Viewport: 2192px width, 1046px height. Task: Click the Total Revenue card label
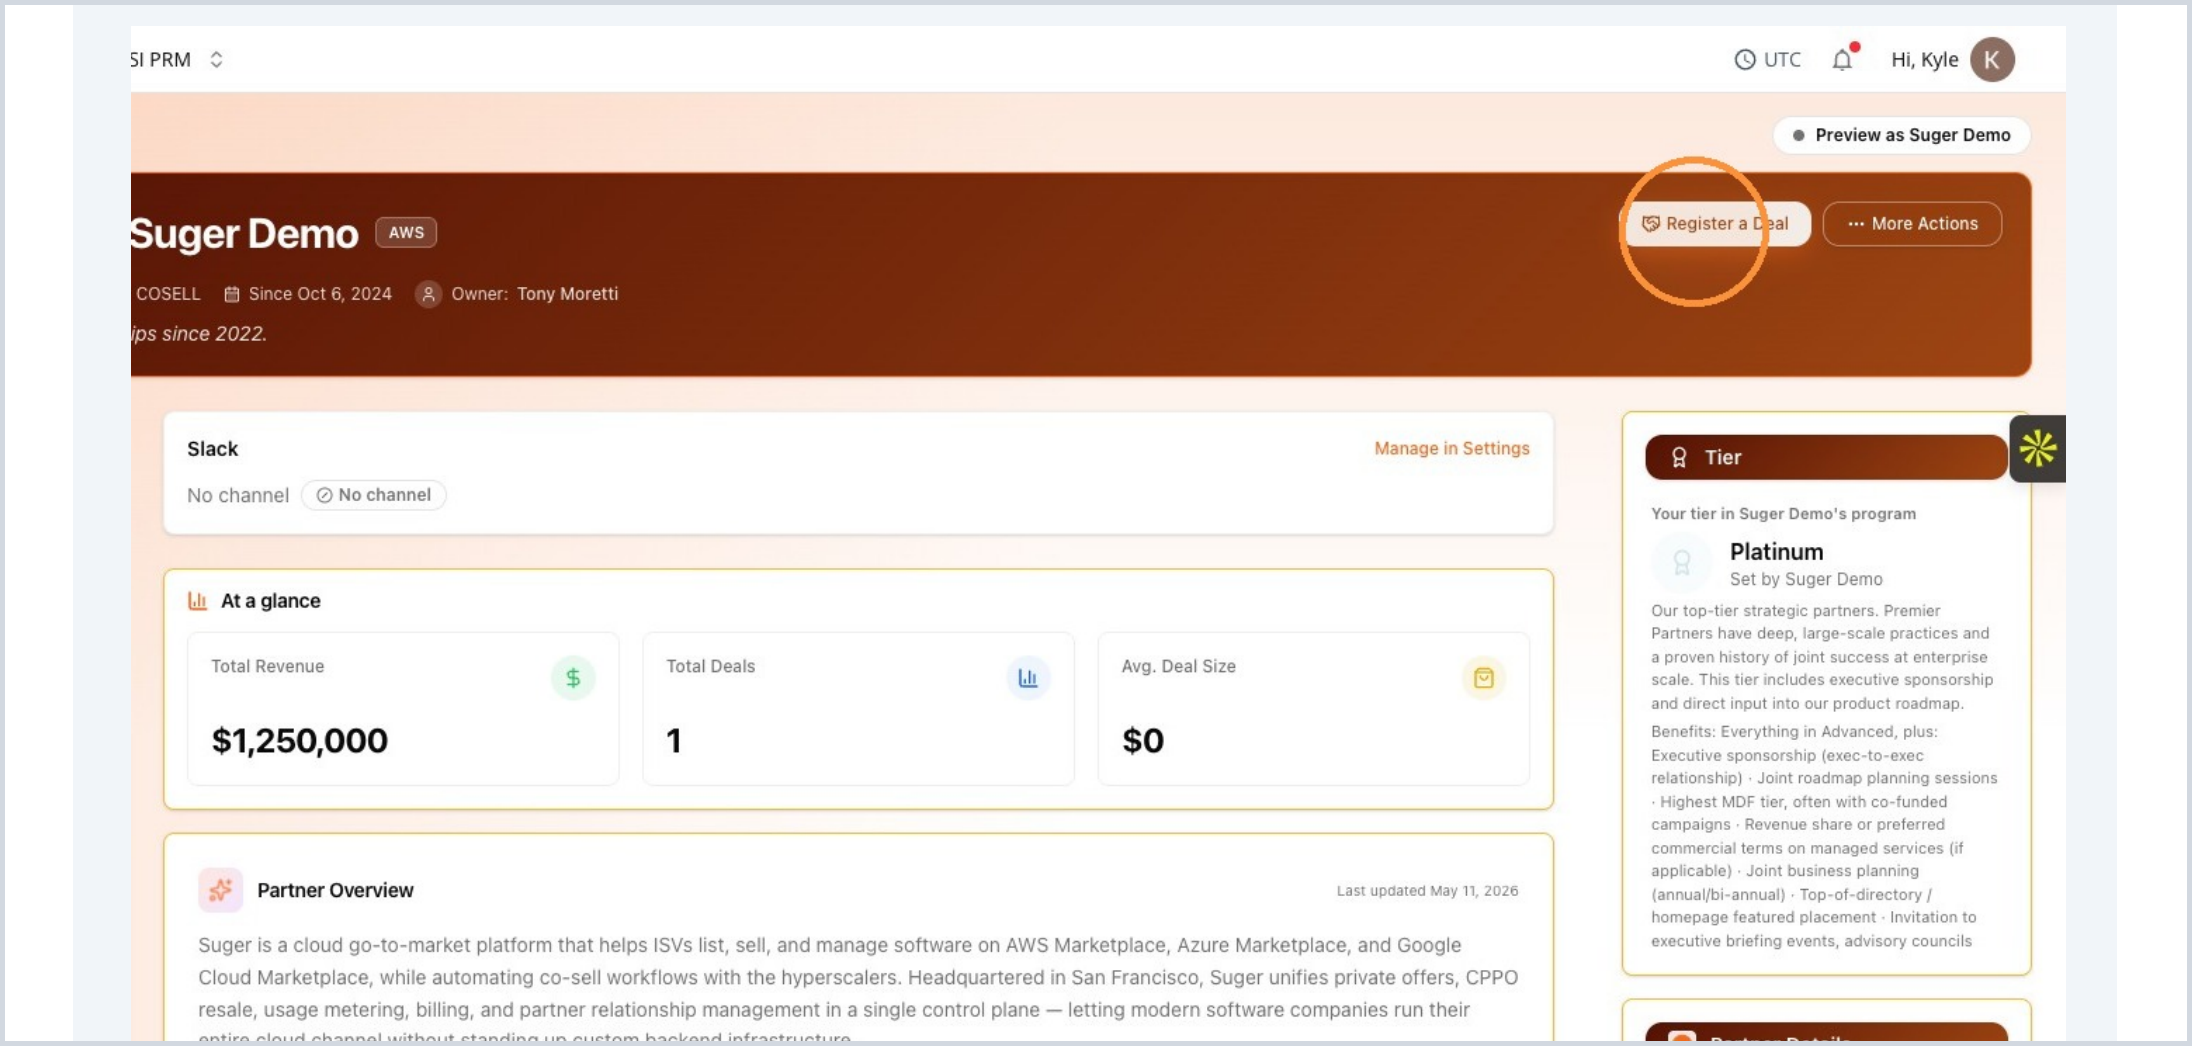[268, 666]
